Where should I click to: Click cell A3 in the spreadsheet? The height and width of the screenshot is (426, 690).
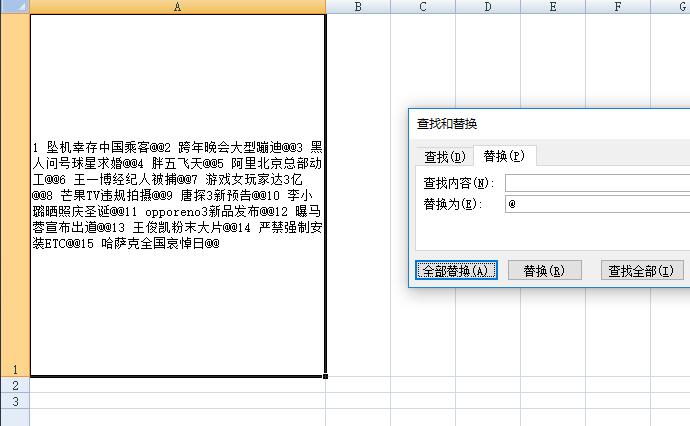pos(178,401)
